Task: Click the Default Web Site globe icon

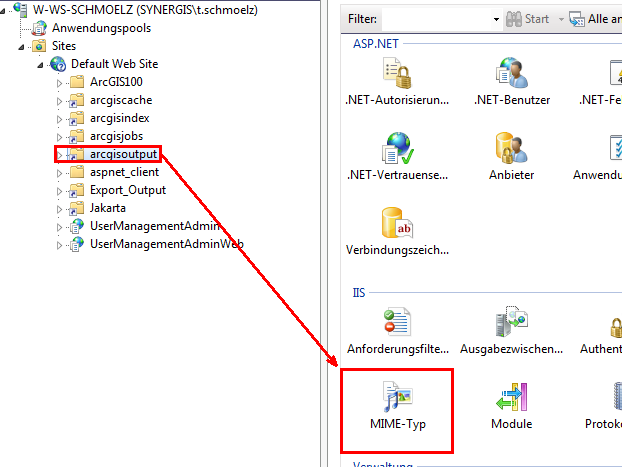Action: 58,64
